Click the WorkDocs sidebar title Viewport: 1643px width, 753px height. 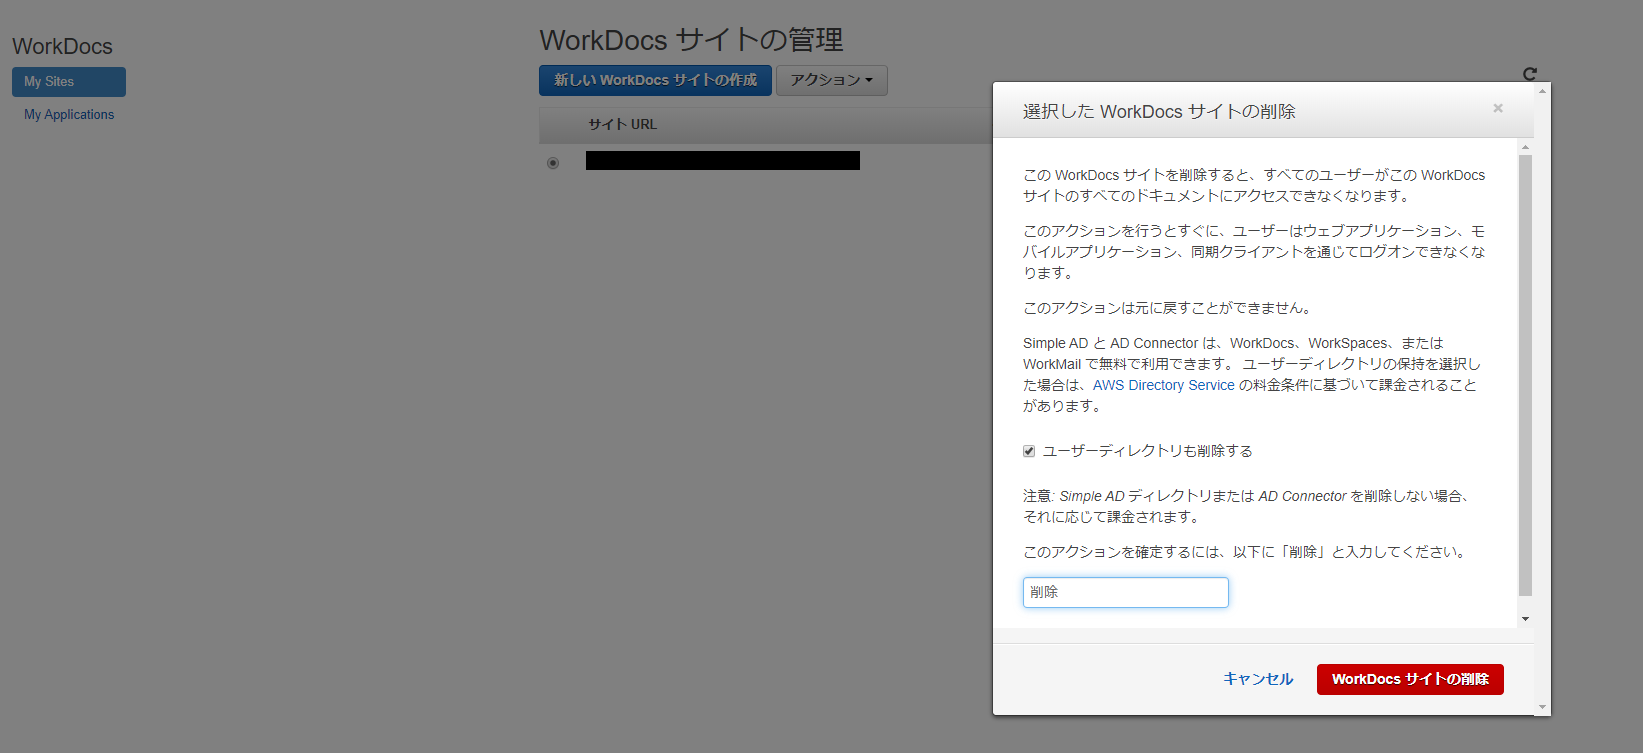coord(62,46)
